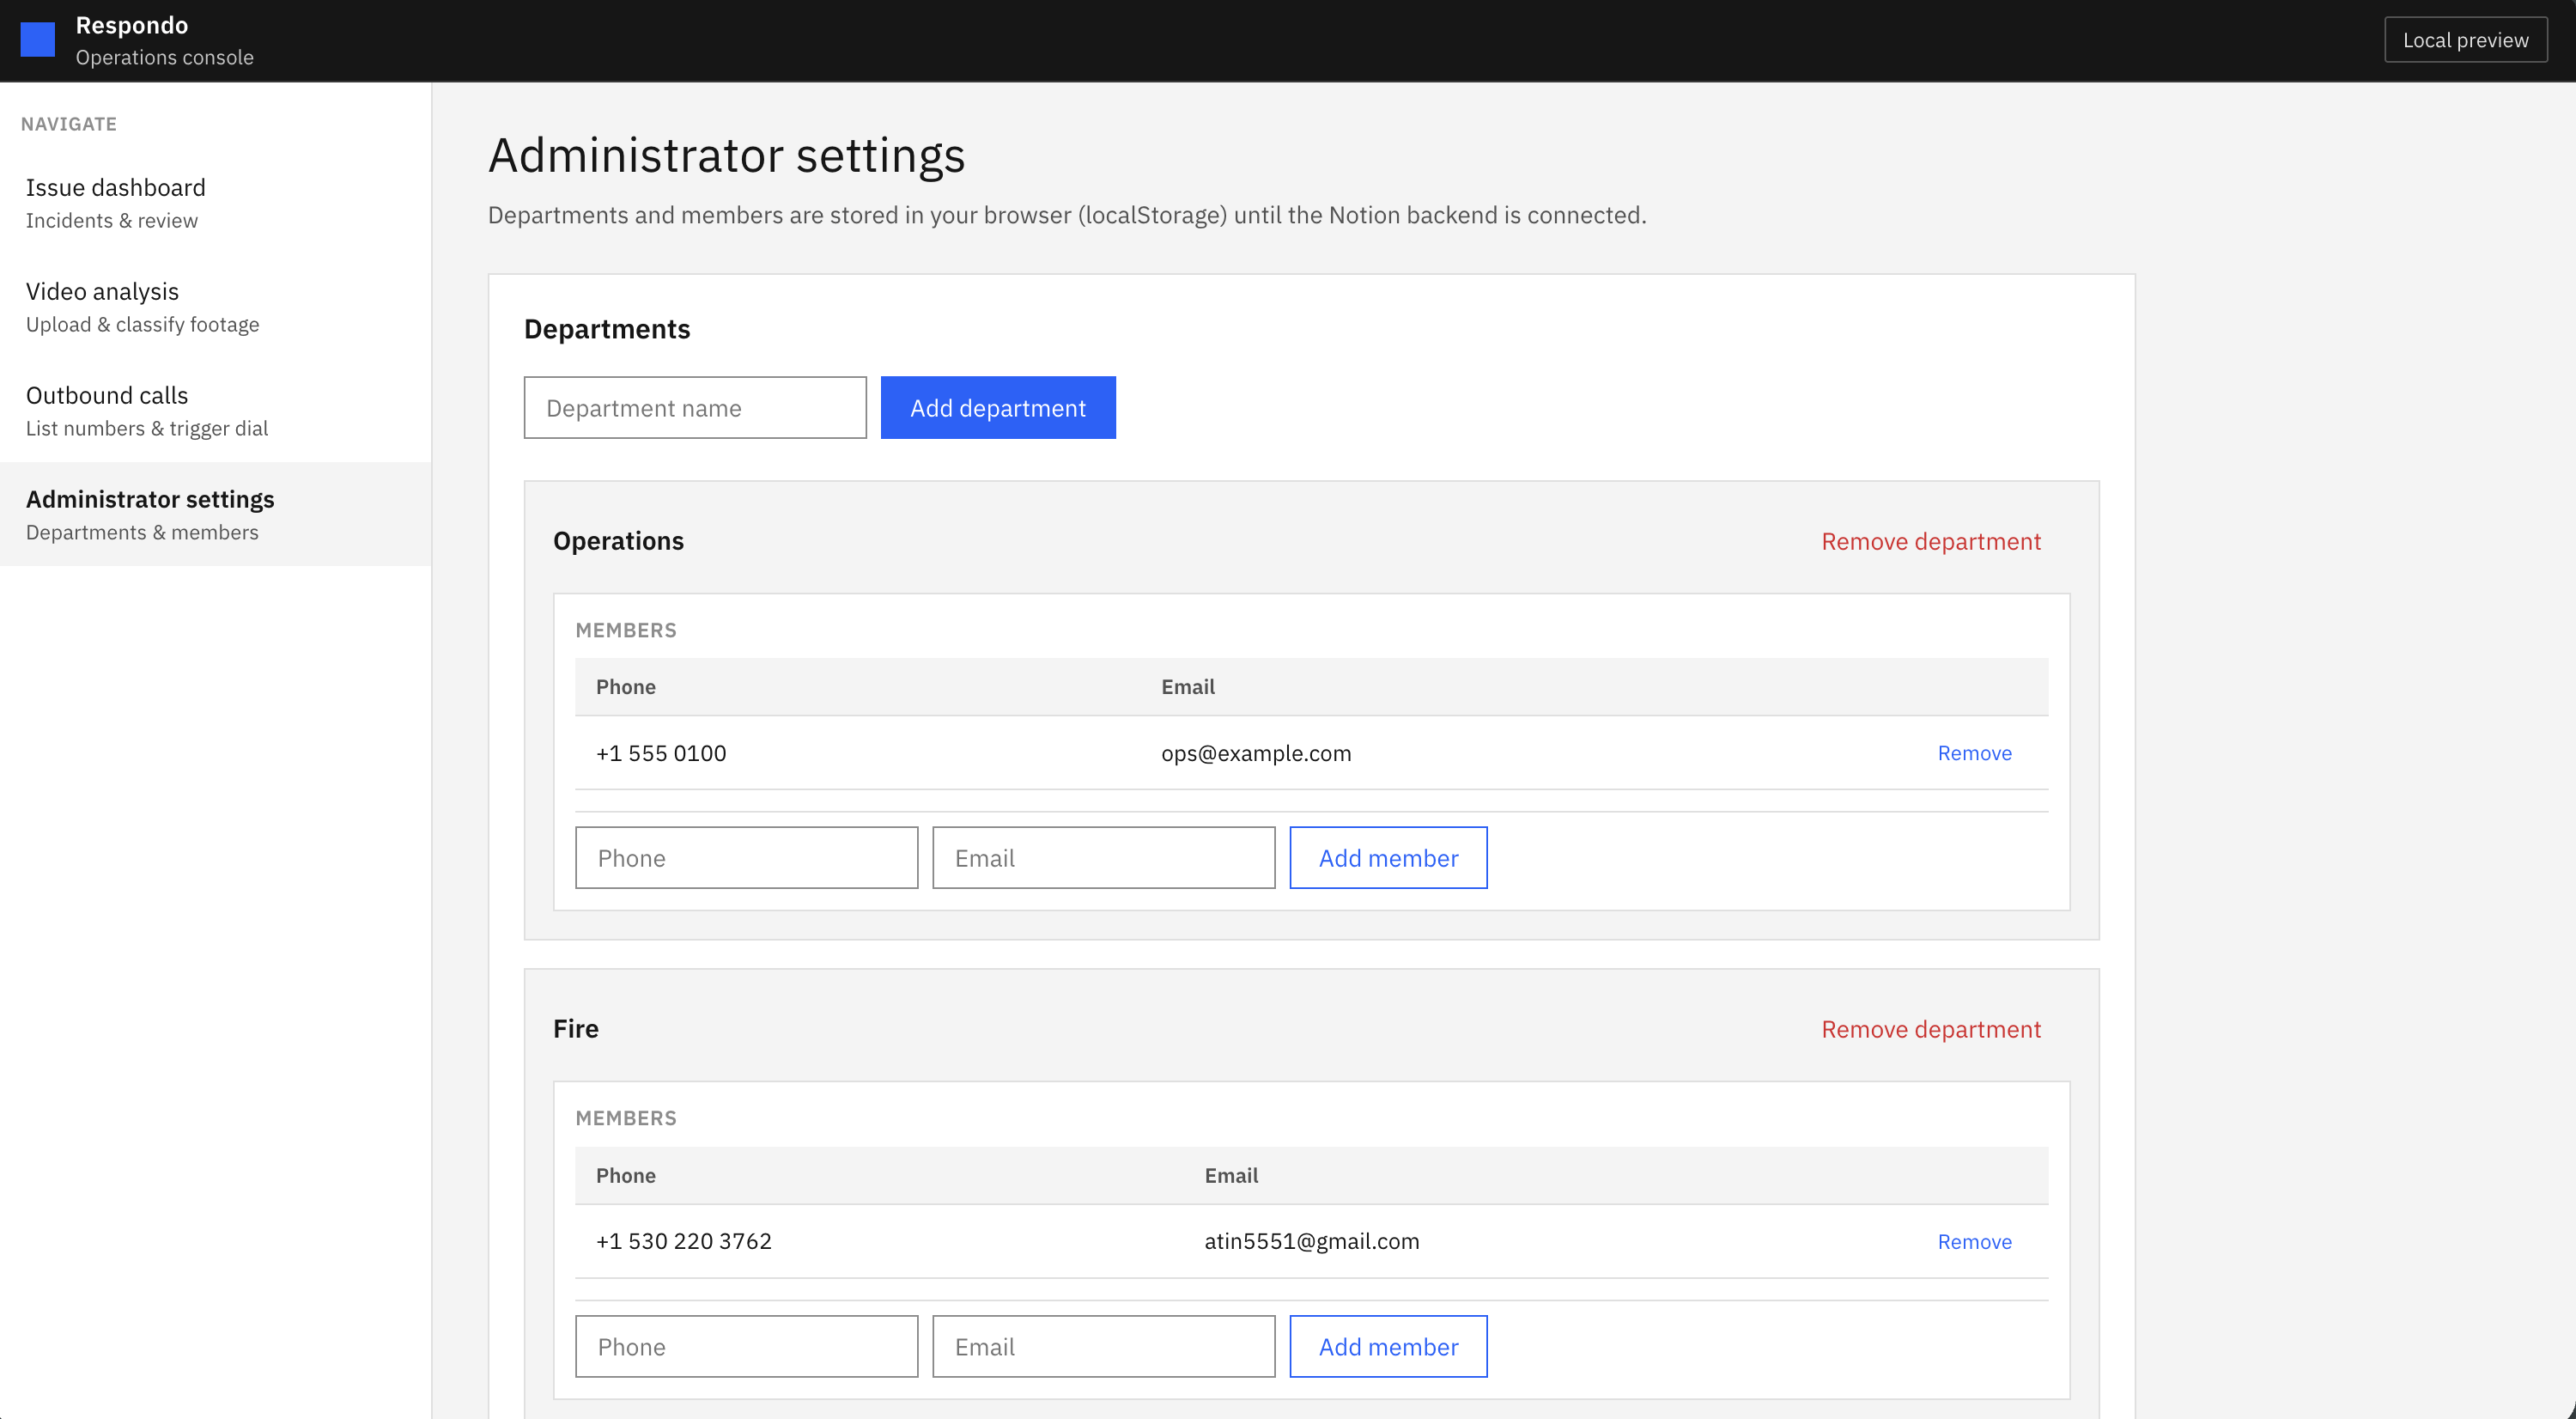Select Administrator settings in sidebar
The width and height of the screenshot is (2576, 1419).
(150, 514)
